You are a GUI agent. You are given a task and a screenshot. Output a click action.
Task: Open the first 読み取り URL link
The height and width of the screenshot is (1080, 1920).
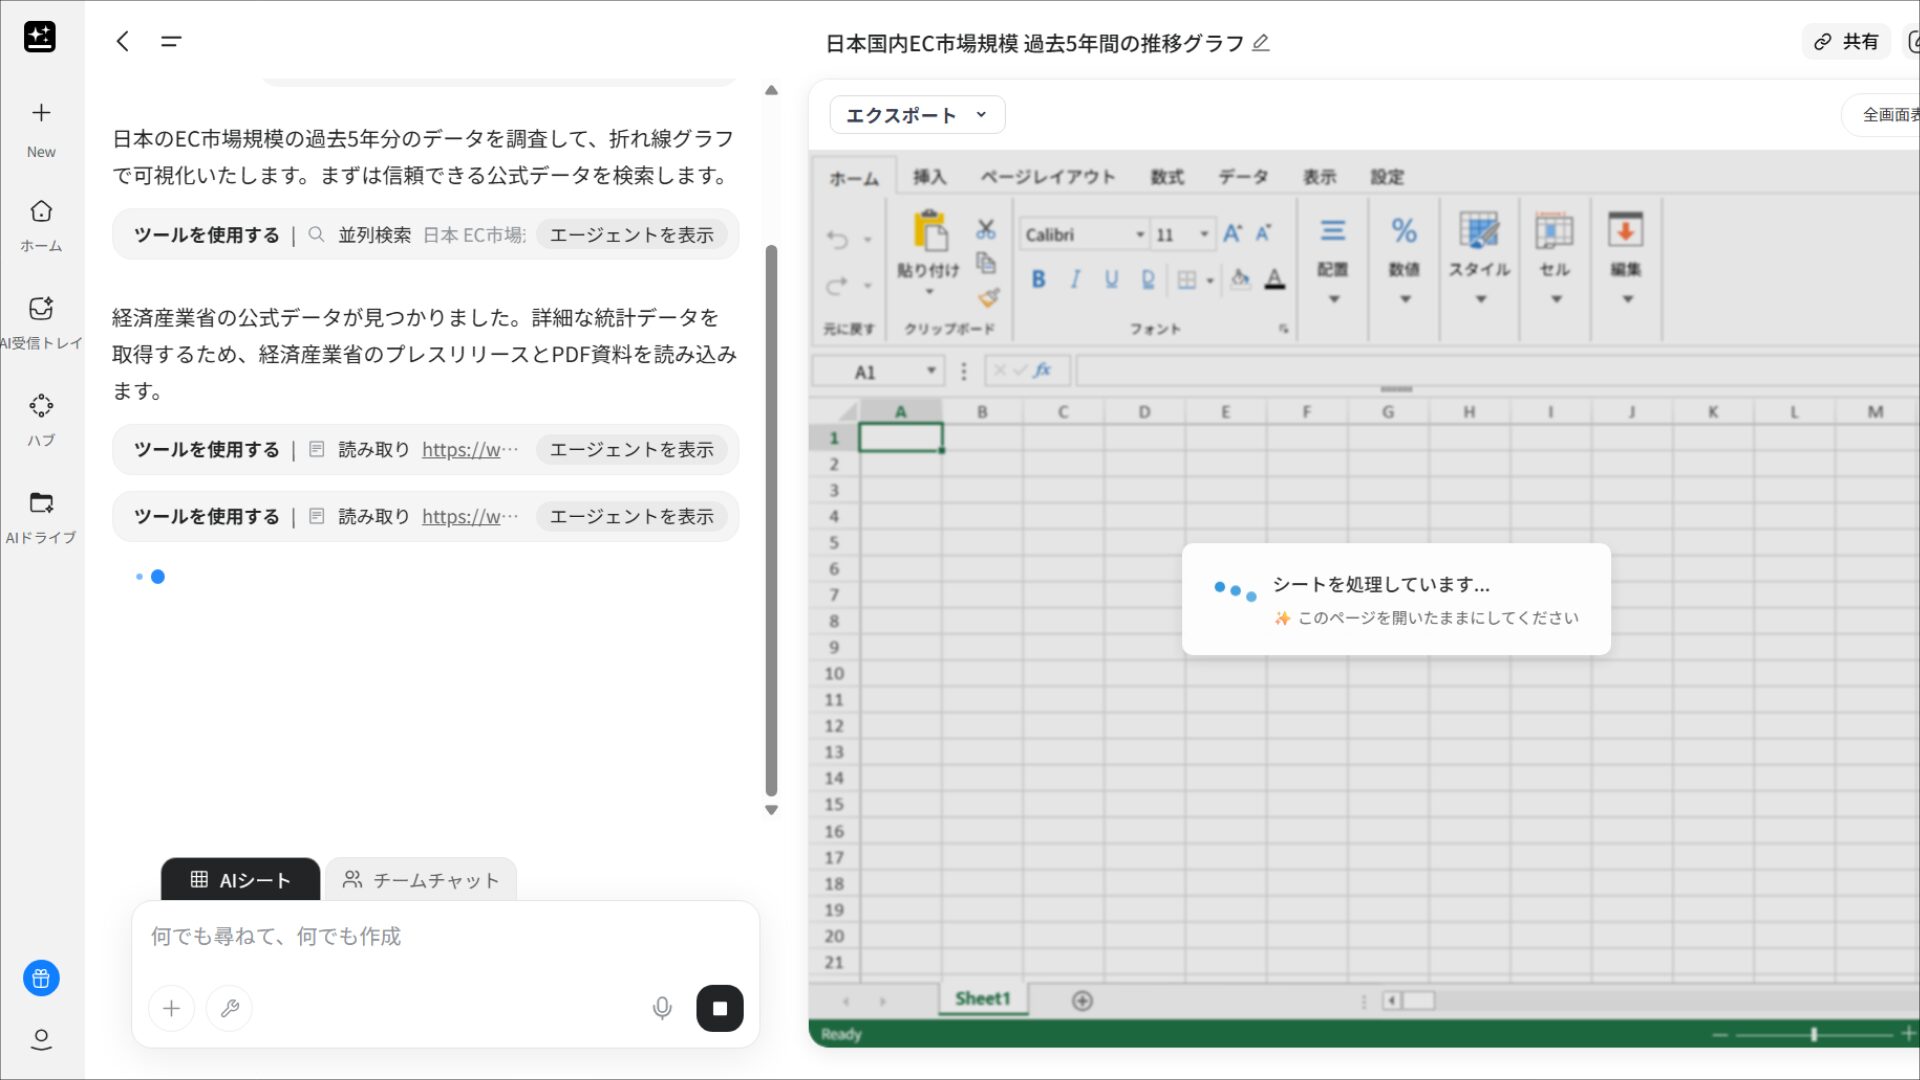[x=469, y=449]
